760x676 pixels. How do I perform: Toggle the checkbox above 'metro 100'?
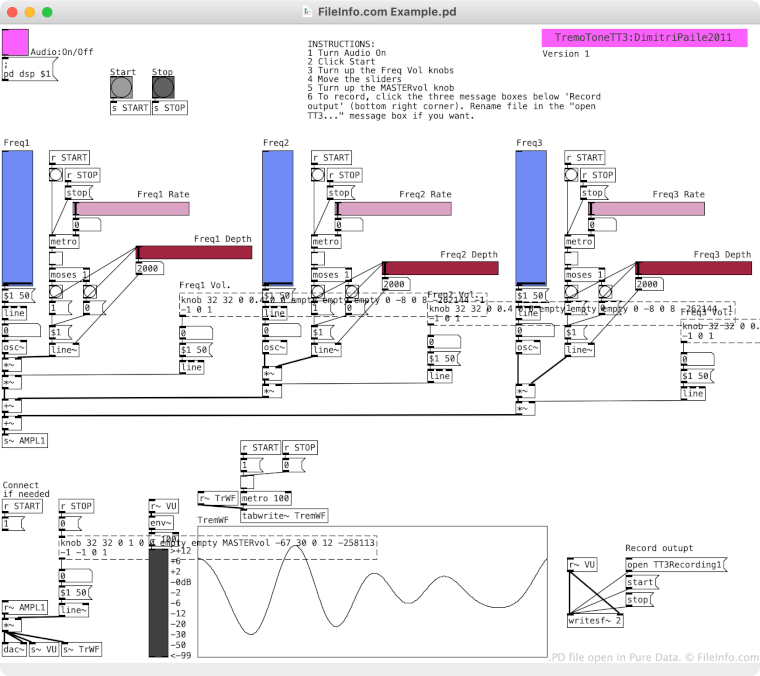pyautogui.click(x=247, y=482)
